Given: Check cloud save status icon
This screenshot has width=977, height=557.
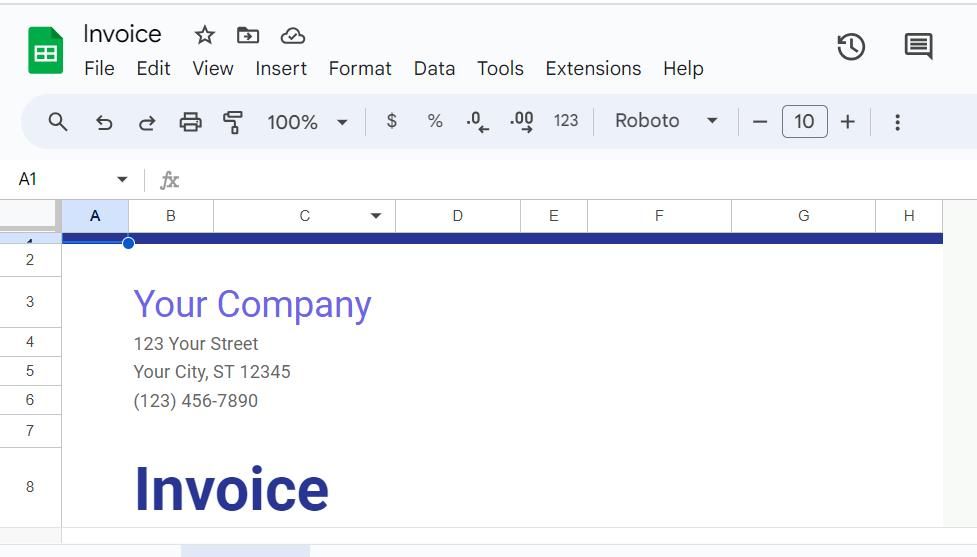Looking at the screenshot, I should point(292,36).
